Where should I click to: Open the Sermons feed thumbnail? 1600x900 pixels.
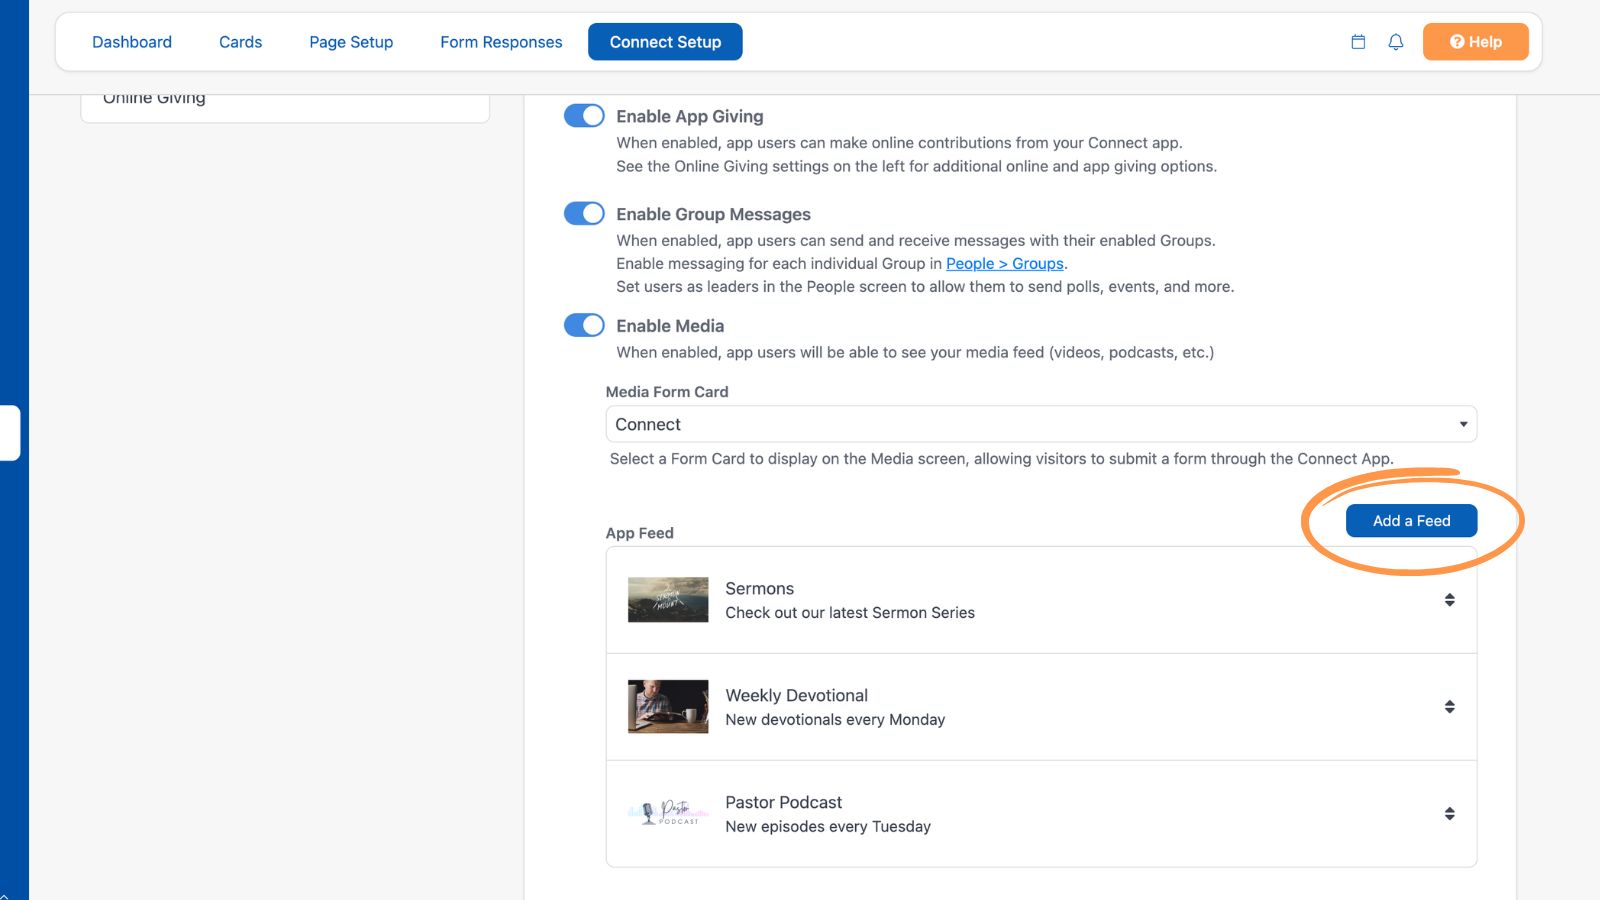coord(668,600)
